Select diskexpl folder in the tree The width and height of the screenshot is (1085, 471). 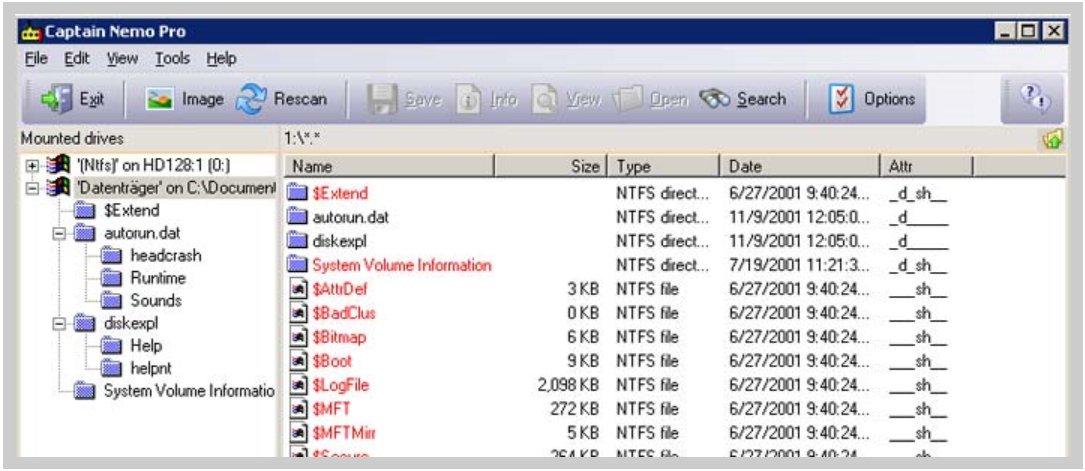click(x=132, y=323)
